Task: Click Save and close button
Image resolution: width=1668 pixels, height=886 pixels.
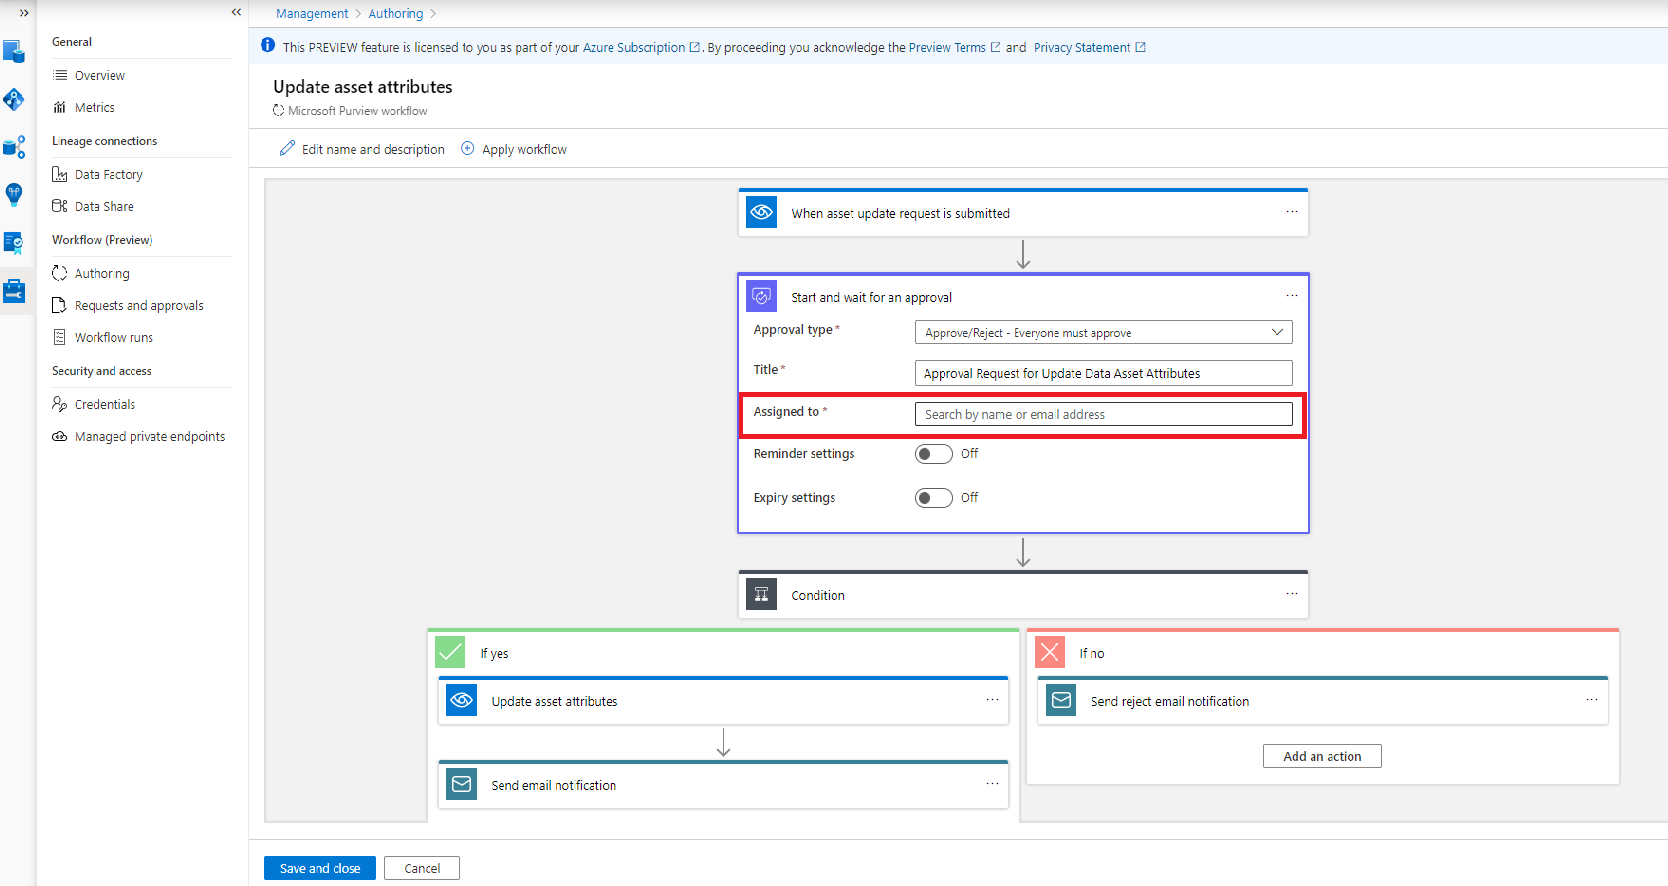Action: tap(320, 868)
